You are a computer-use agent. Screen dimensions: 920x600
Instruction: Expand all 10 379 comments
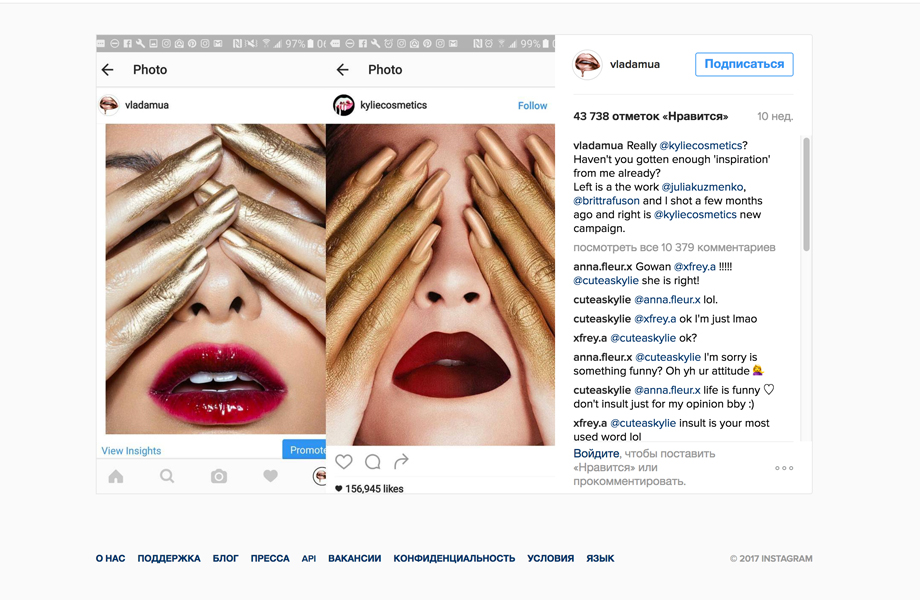click(x=674, y=247)
